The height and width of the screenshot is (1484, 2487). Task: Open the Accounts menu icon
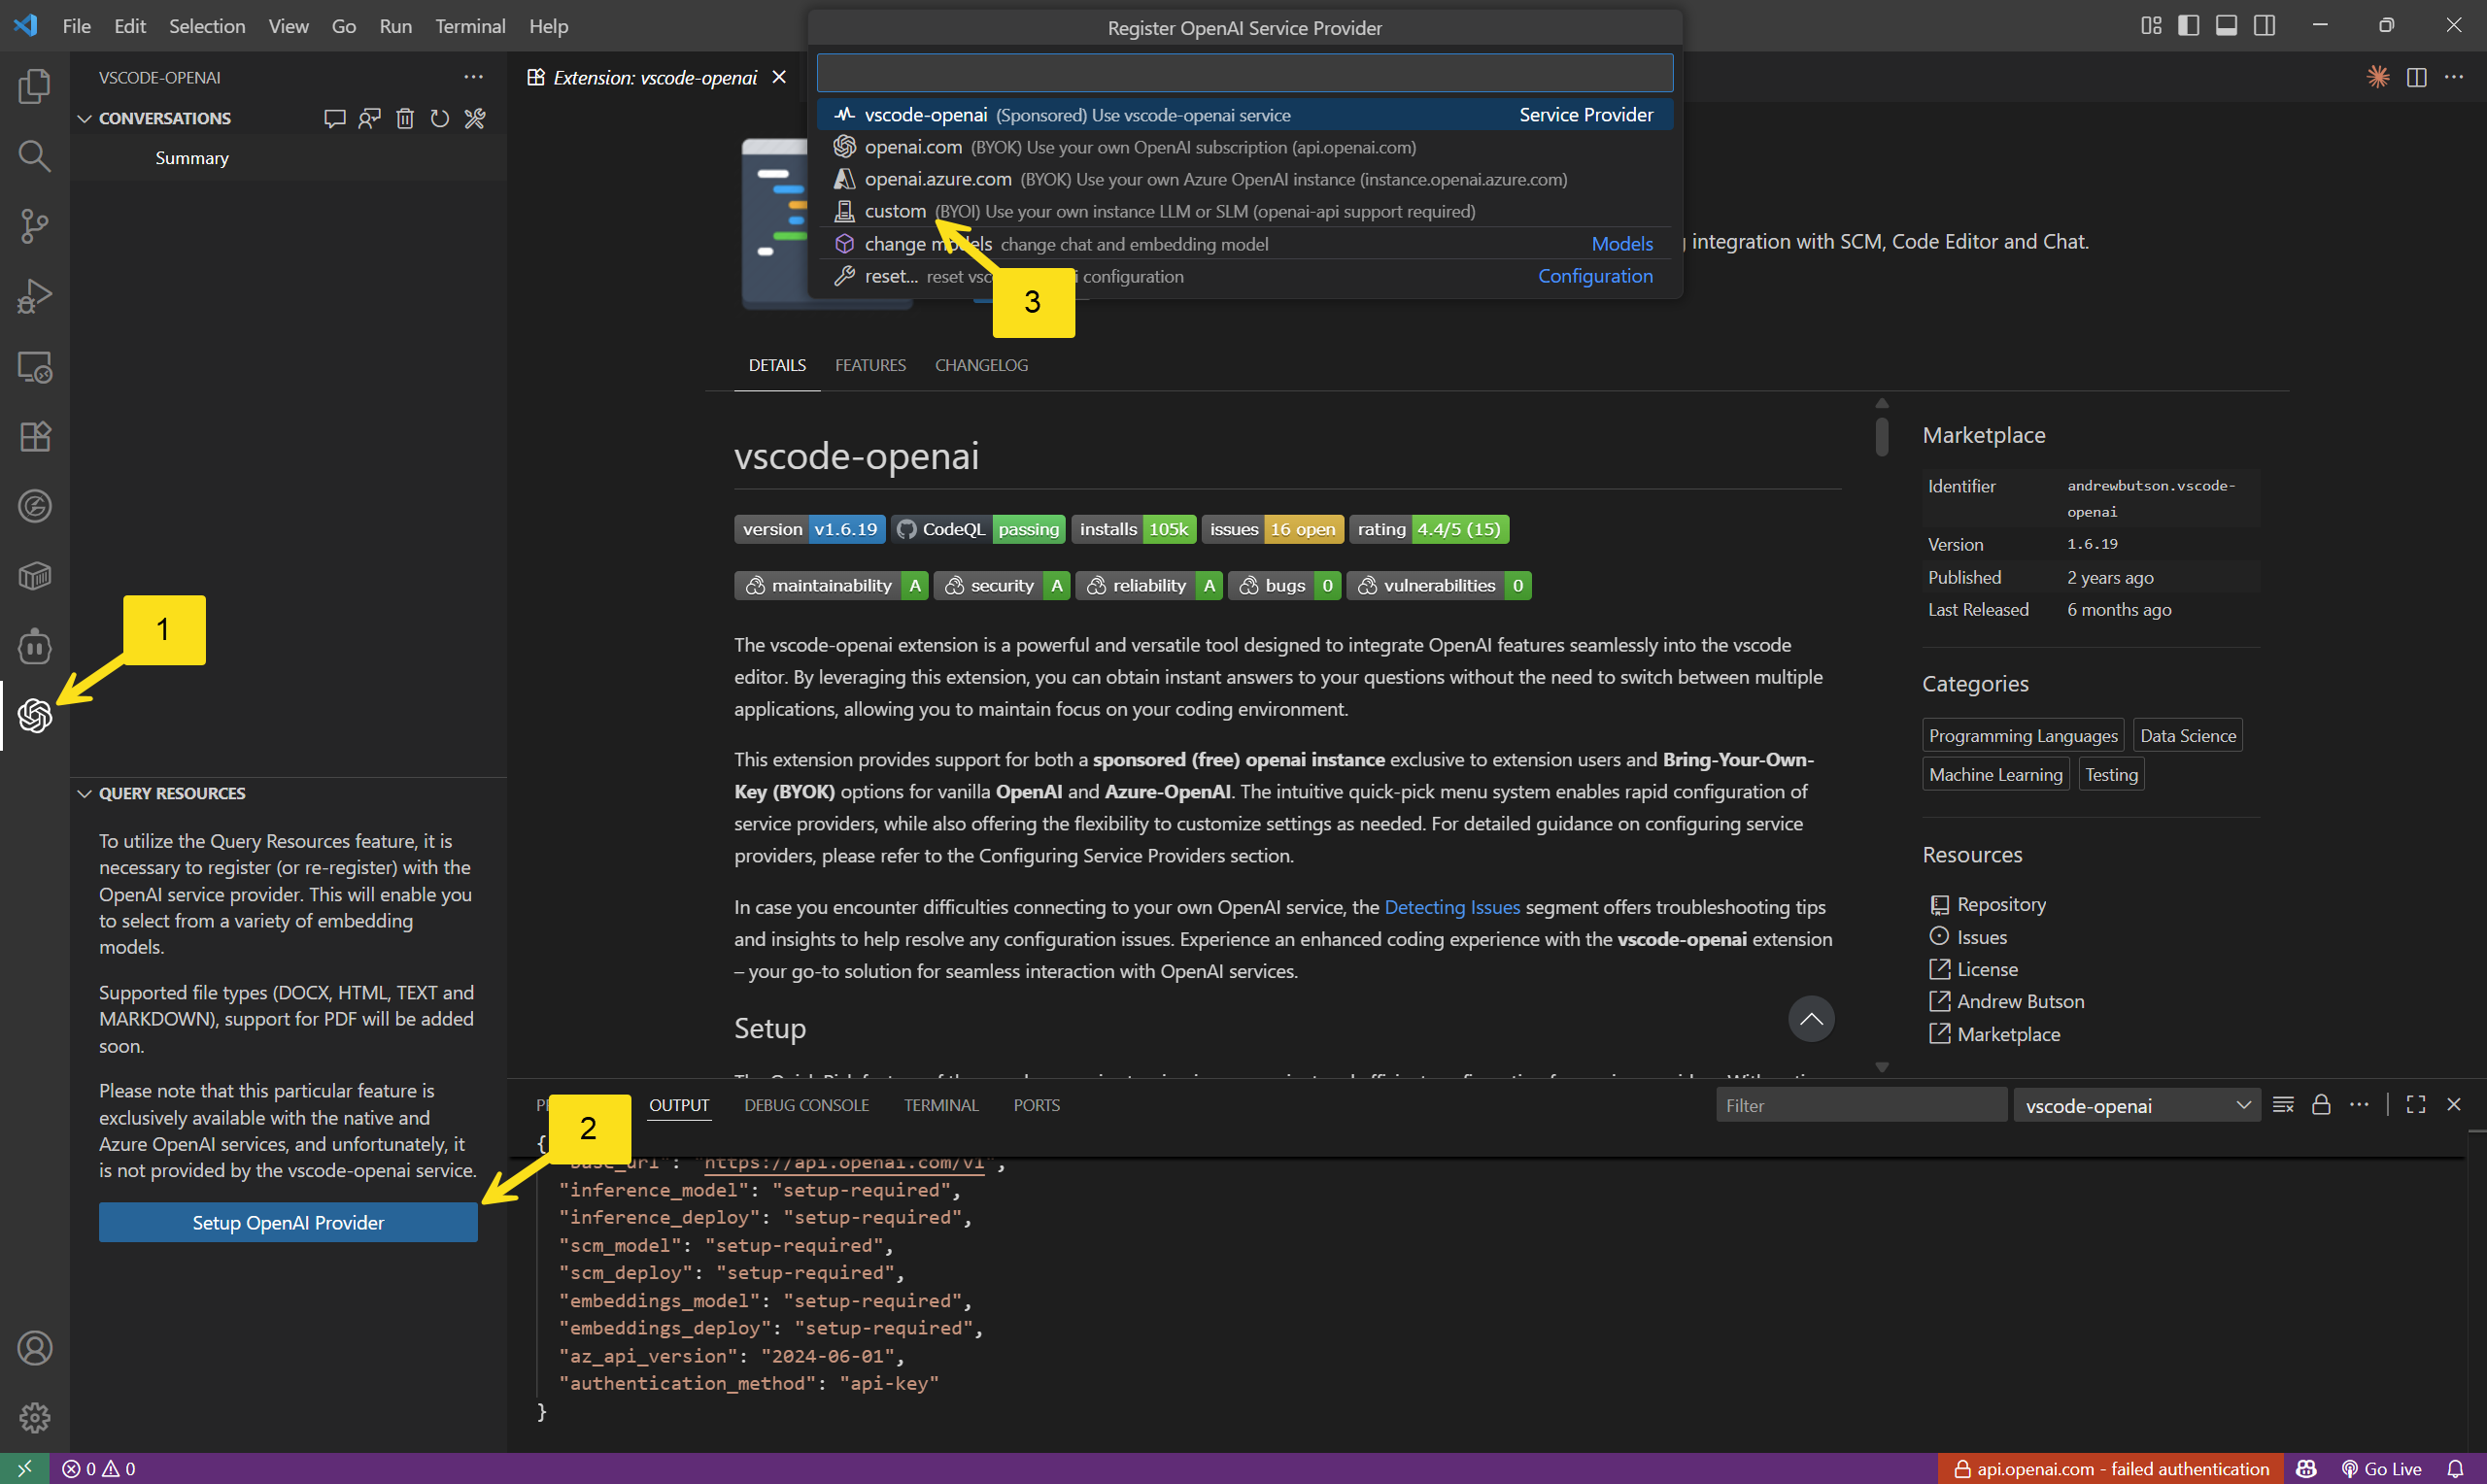35,1347
